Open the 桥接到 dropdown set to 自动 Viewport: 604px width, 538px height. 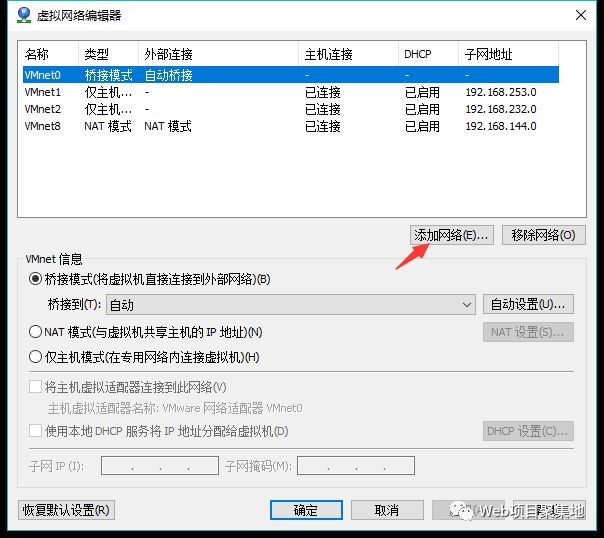291,305
